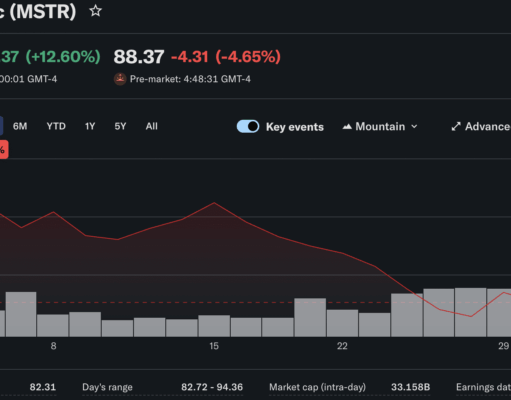The height and width of the screenshot is (400, 511).
Task: Click the 33.158B market cap value
Action: (x=410, y=387)
